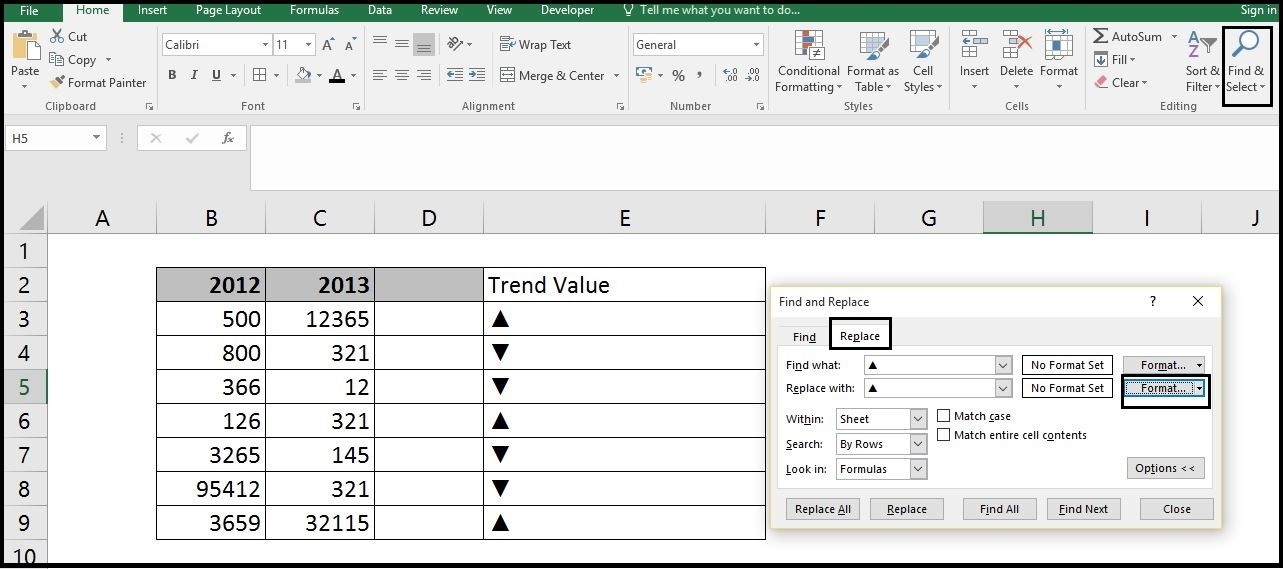Open the Find what history dropdown arrow

pos(1004,365)
